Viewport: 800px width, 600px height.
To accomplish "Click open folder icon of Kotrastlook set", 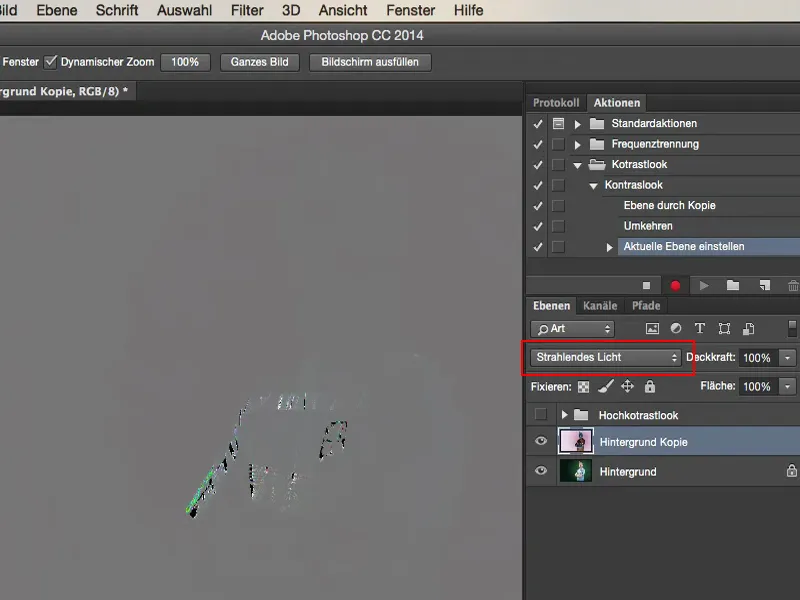I will (x=596, y=164).
